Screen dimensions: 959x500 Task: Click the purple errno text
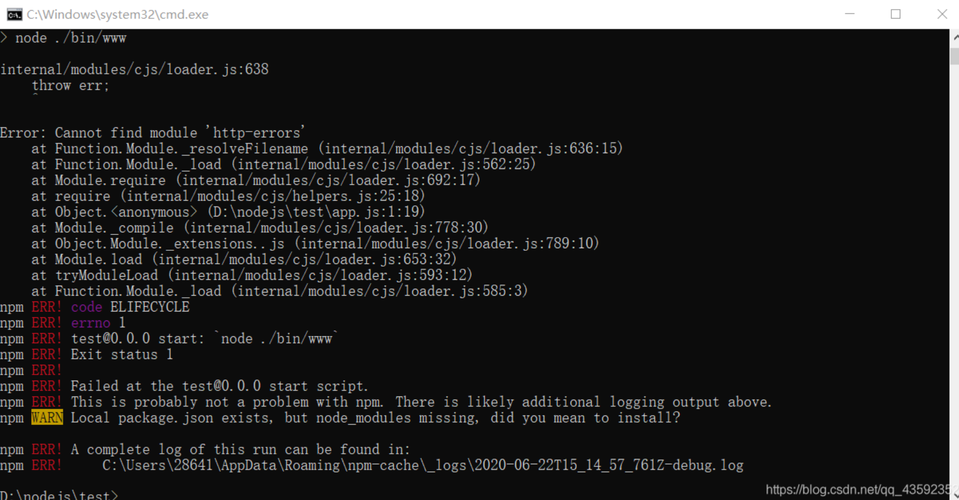(91, 323)
